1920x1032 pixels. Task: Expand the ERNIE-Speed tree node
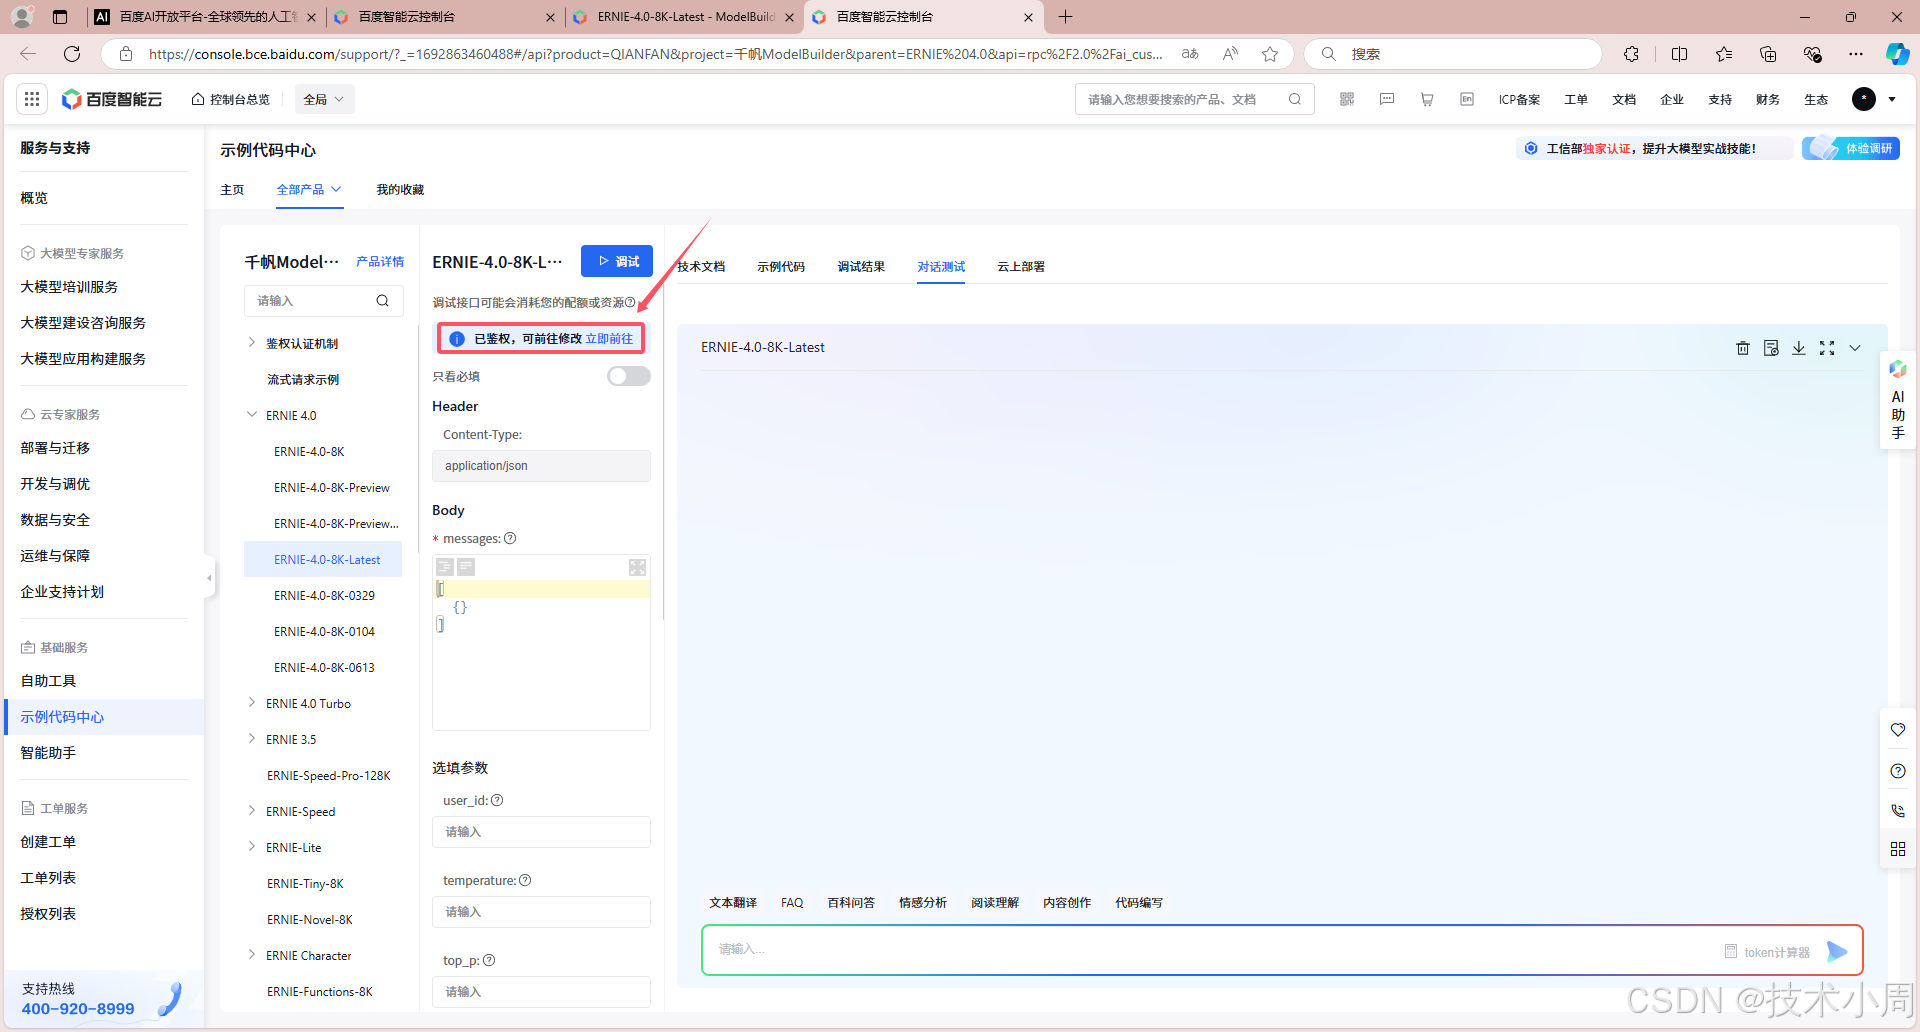pyautogui.click(x=251, y=810)
